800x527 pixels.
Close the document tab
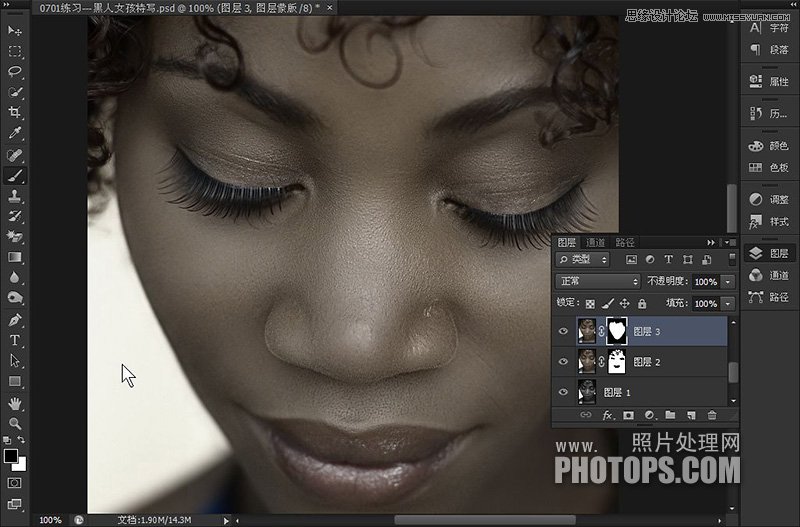click(330, 8)
